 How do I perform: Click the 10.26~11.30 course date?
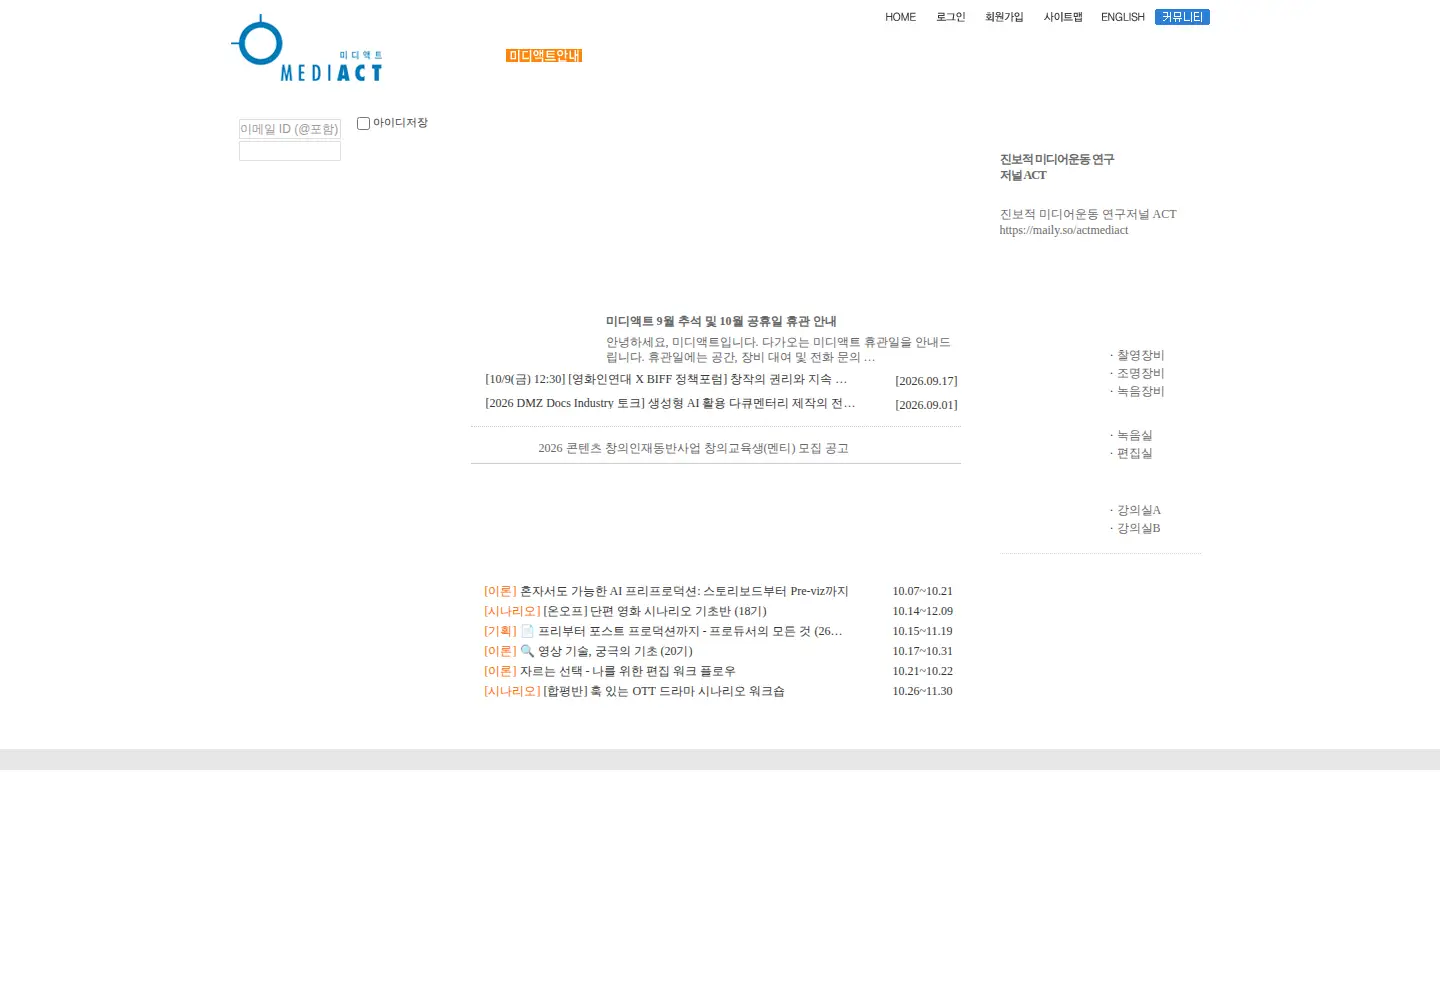coord(922,691)
